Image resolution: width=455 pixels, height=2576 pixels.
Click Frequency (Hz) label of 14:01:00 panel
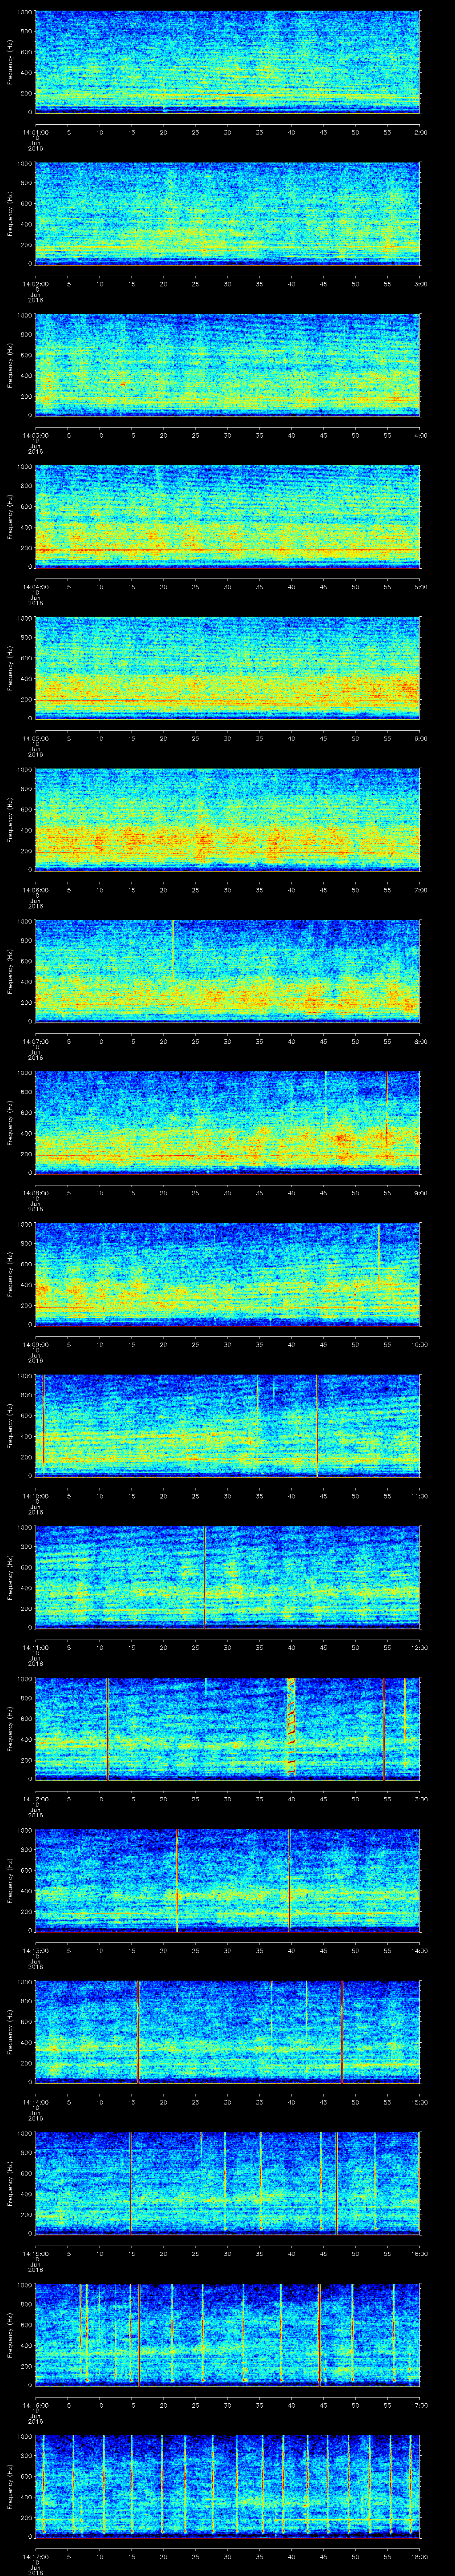coord(10,62)
